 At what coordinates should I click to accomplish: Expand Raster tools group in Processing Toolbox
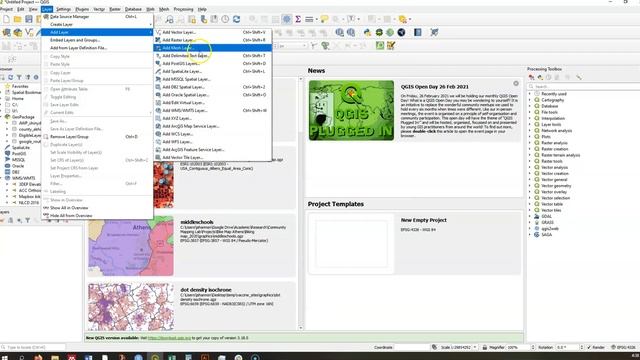pyautogui.click(x=530, y=161)
